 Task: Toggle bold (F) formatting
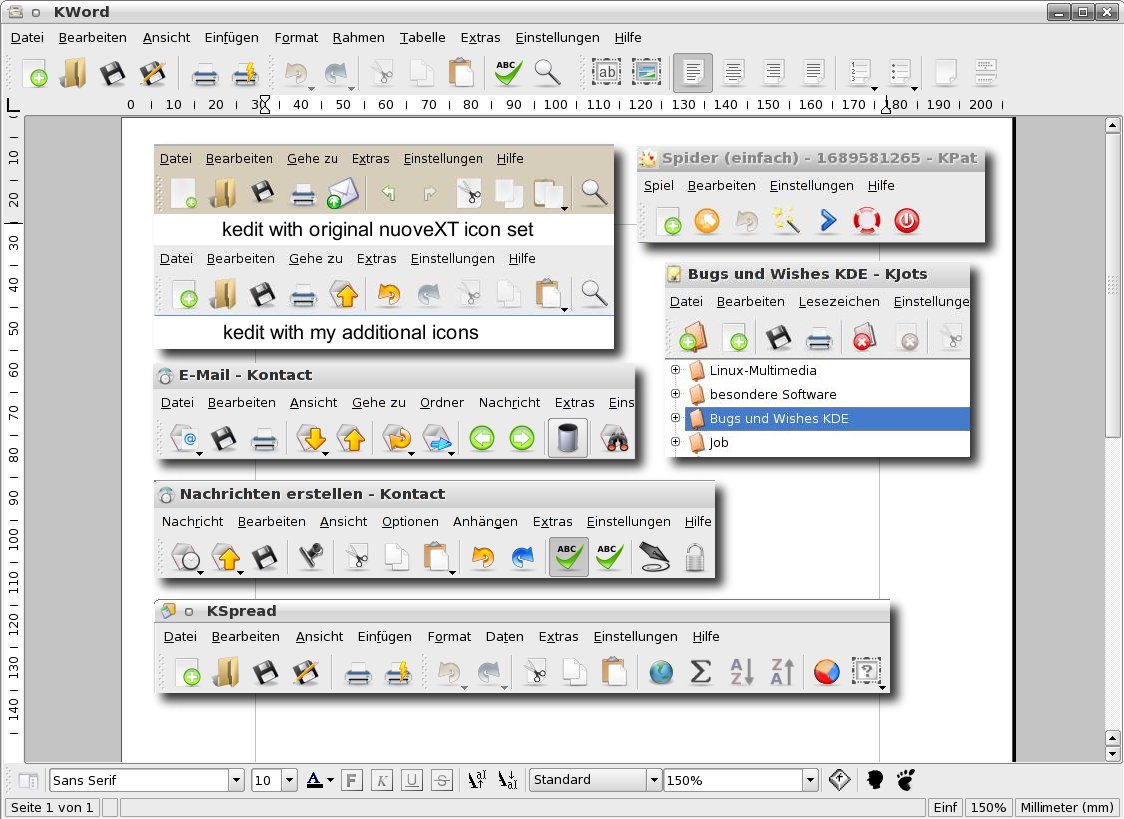[x=351, y=780]
